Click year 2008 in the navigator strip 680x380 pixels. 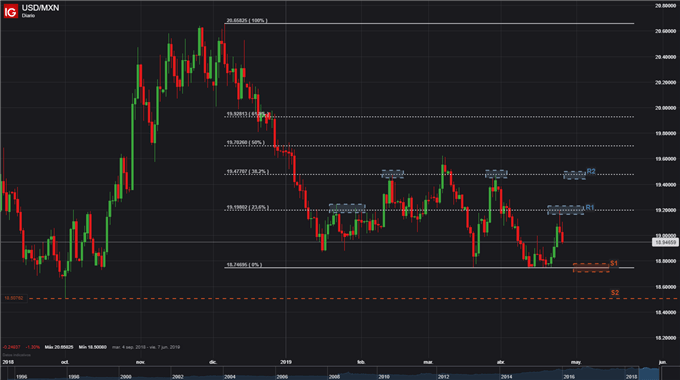[334, 377]
